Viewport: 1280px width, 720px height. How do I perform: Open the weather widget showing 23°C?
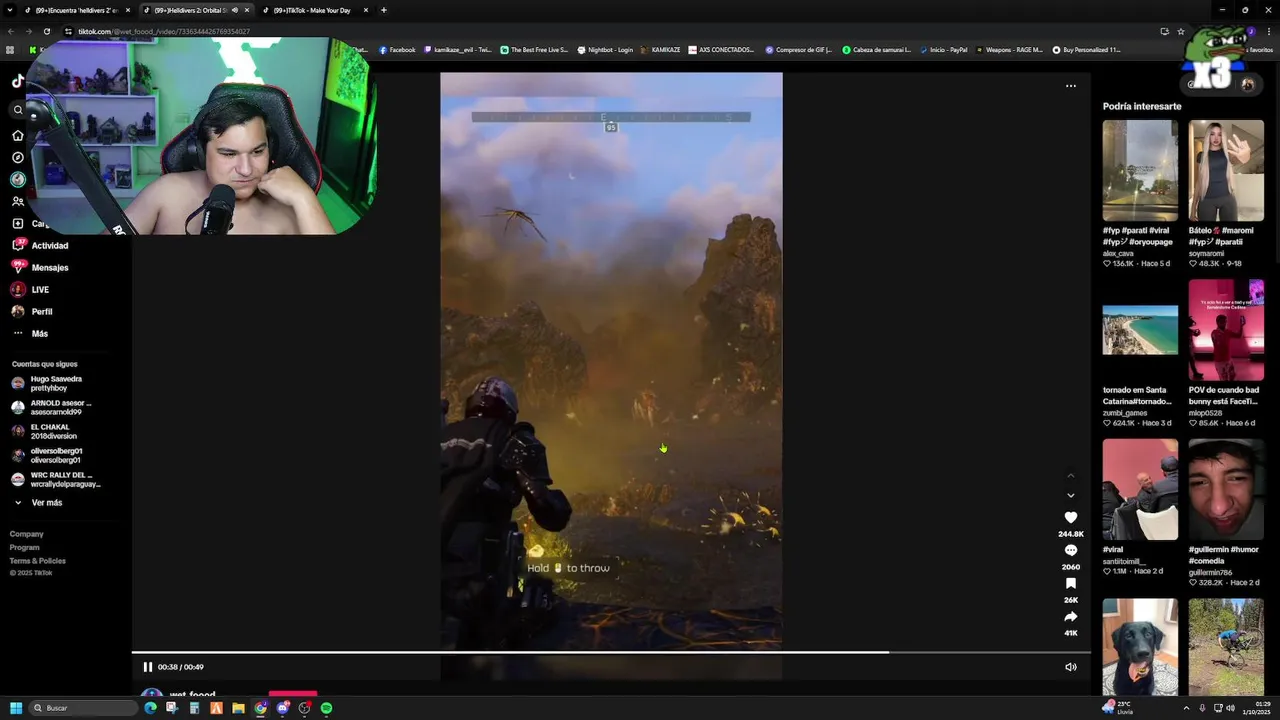pos(1118,708)
